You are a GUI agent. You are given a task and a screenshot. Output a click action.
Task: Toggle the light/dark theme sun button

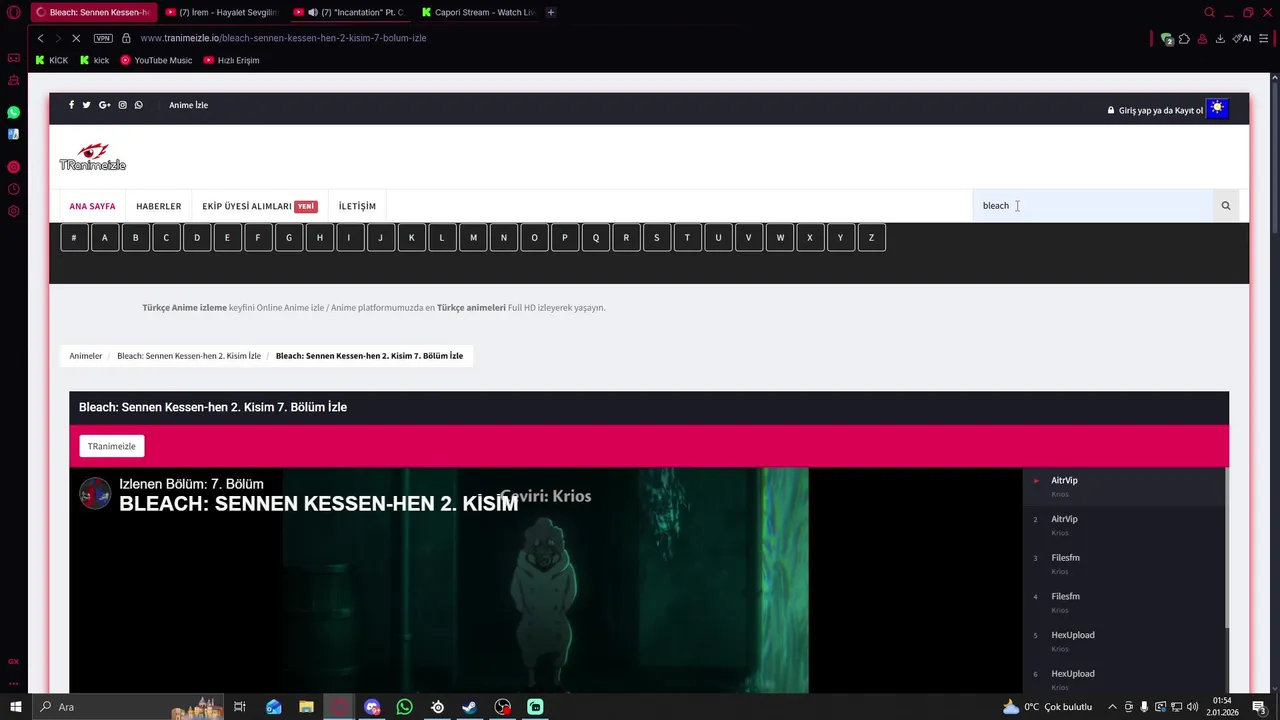coord(1217,108)
